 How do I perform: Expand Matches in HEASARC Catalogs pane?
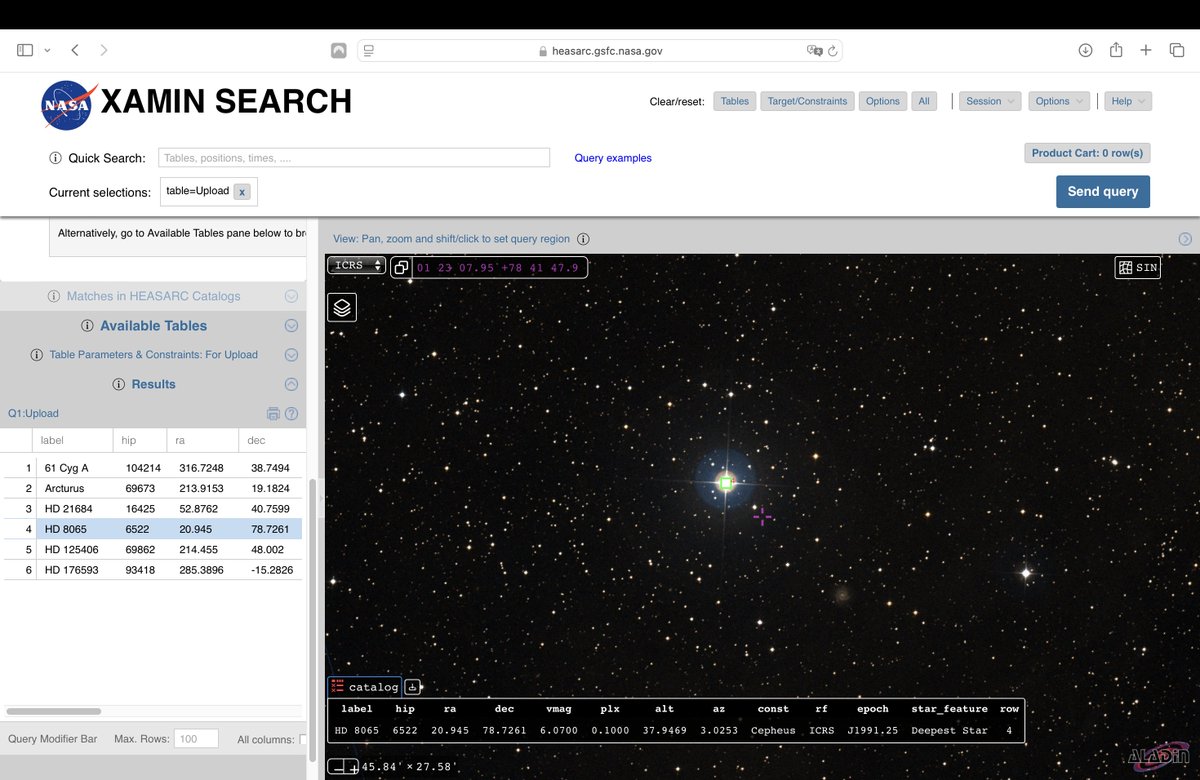291,296
